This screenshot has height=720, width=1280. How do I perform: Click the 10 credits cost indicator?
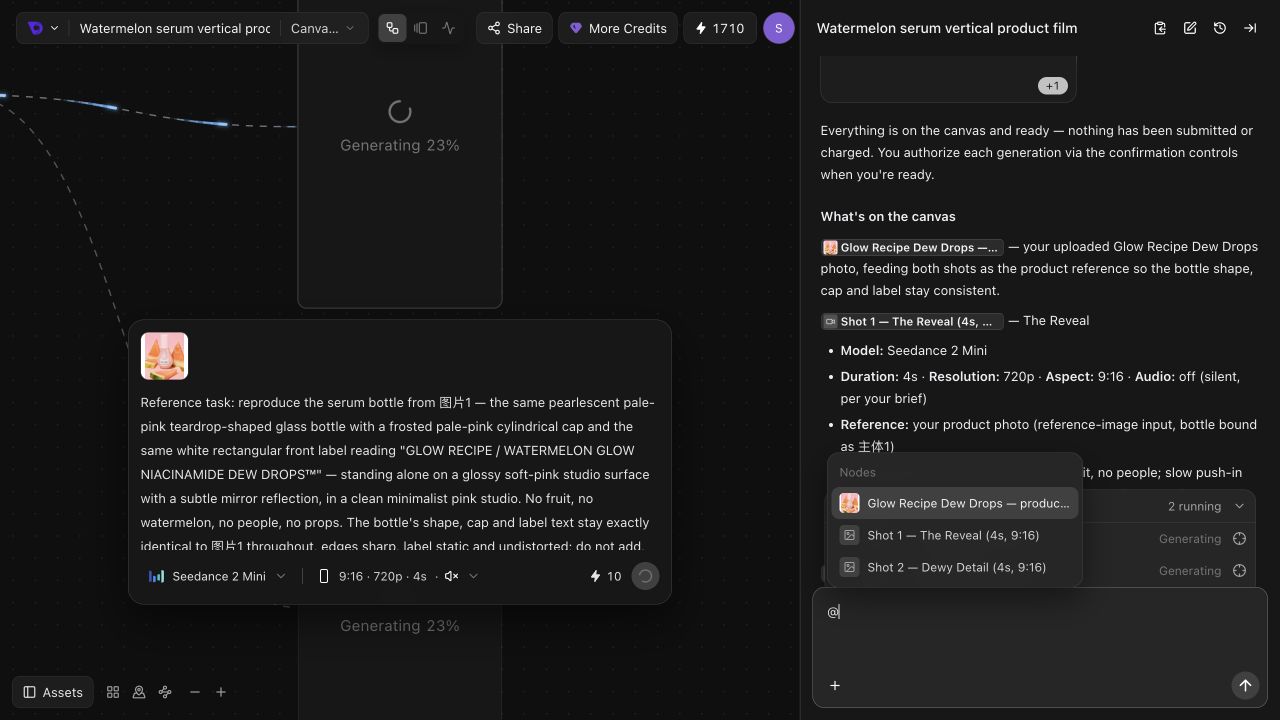605,576
